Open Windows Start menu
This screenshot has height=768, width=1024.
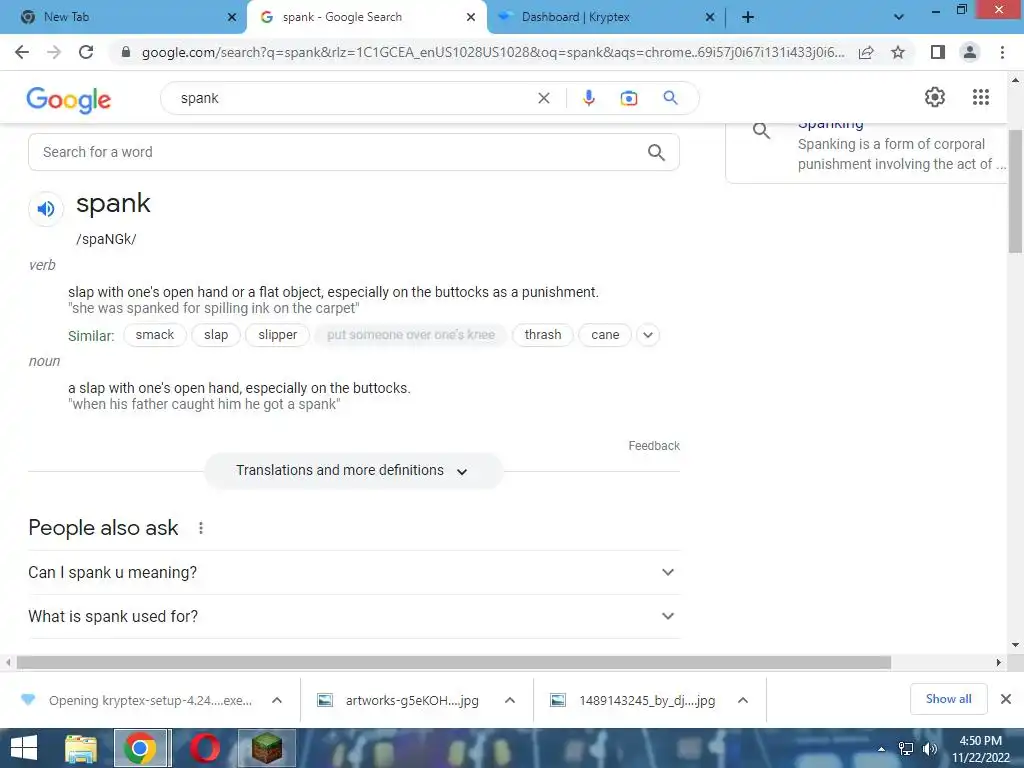coord(24,748)
